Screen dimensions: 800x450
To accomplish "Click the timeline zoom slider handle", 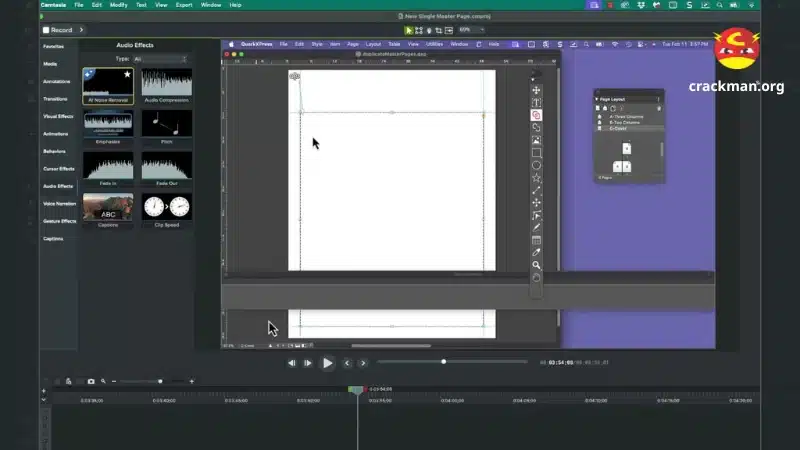I will (160, 381).
